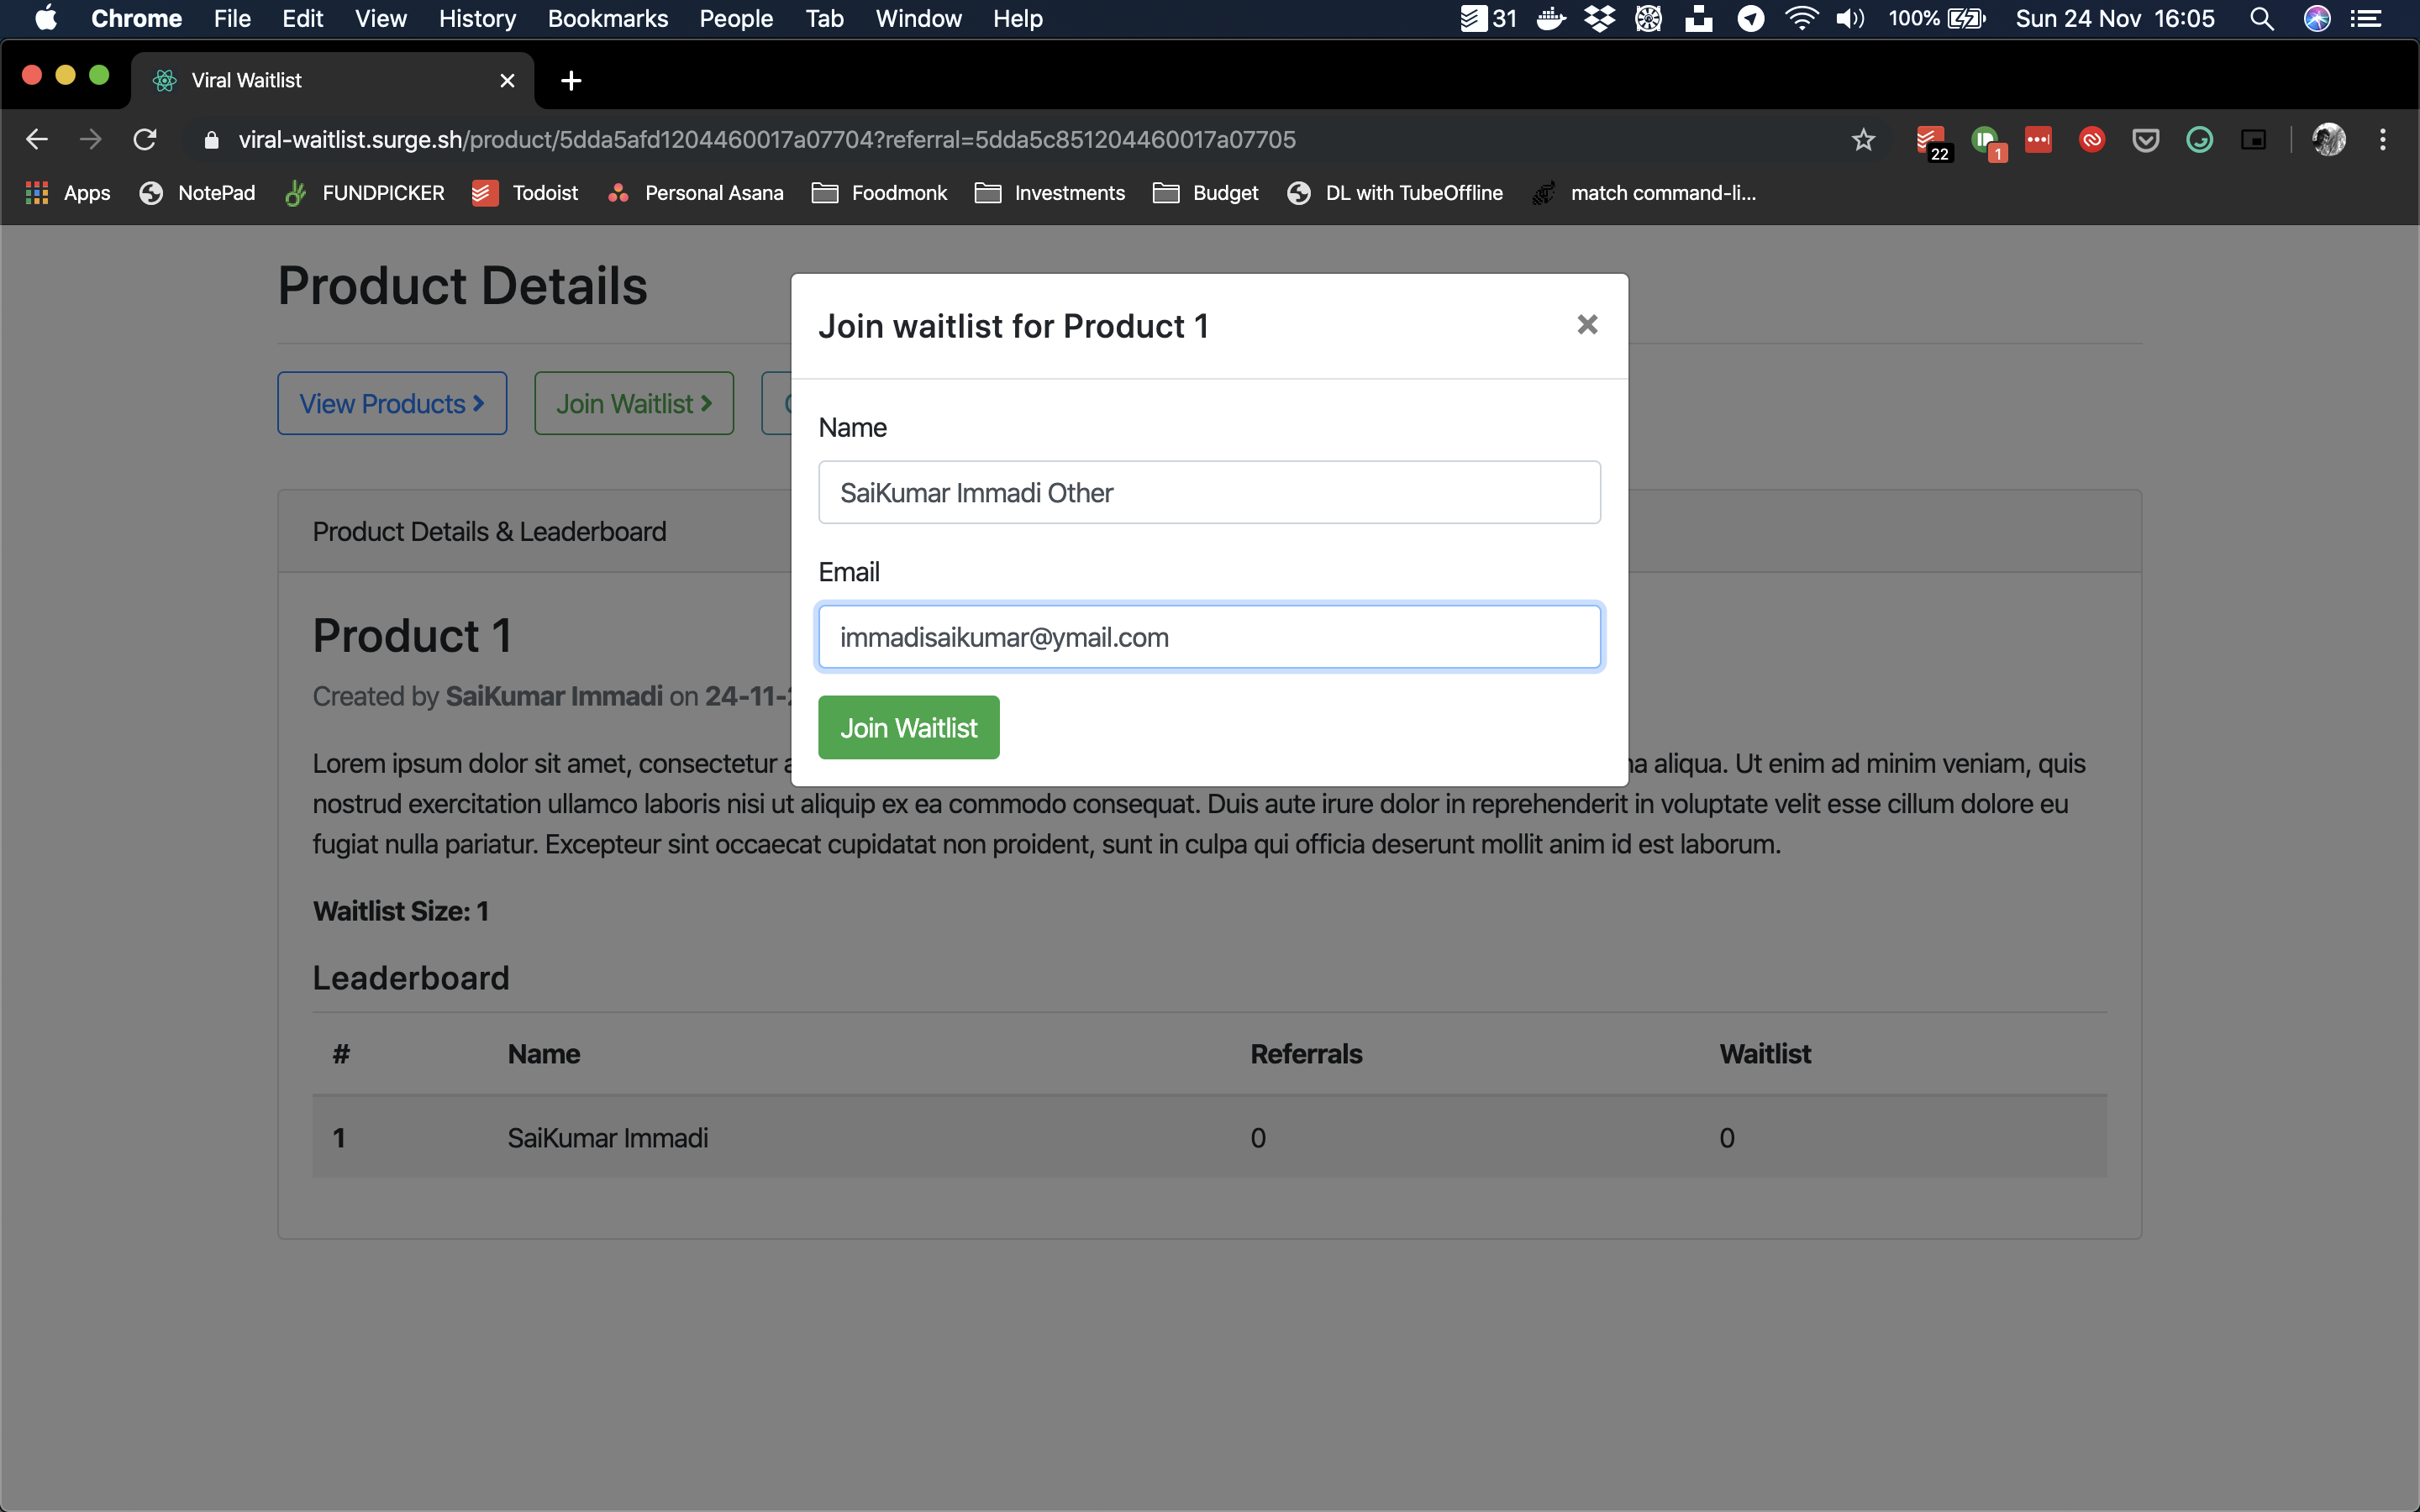This screenshot has width=2420, height=1512.
Task: Open the Budget bookmarks folder
Action: point(1205,193)
